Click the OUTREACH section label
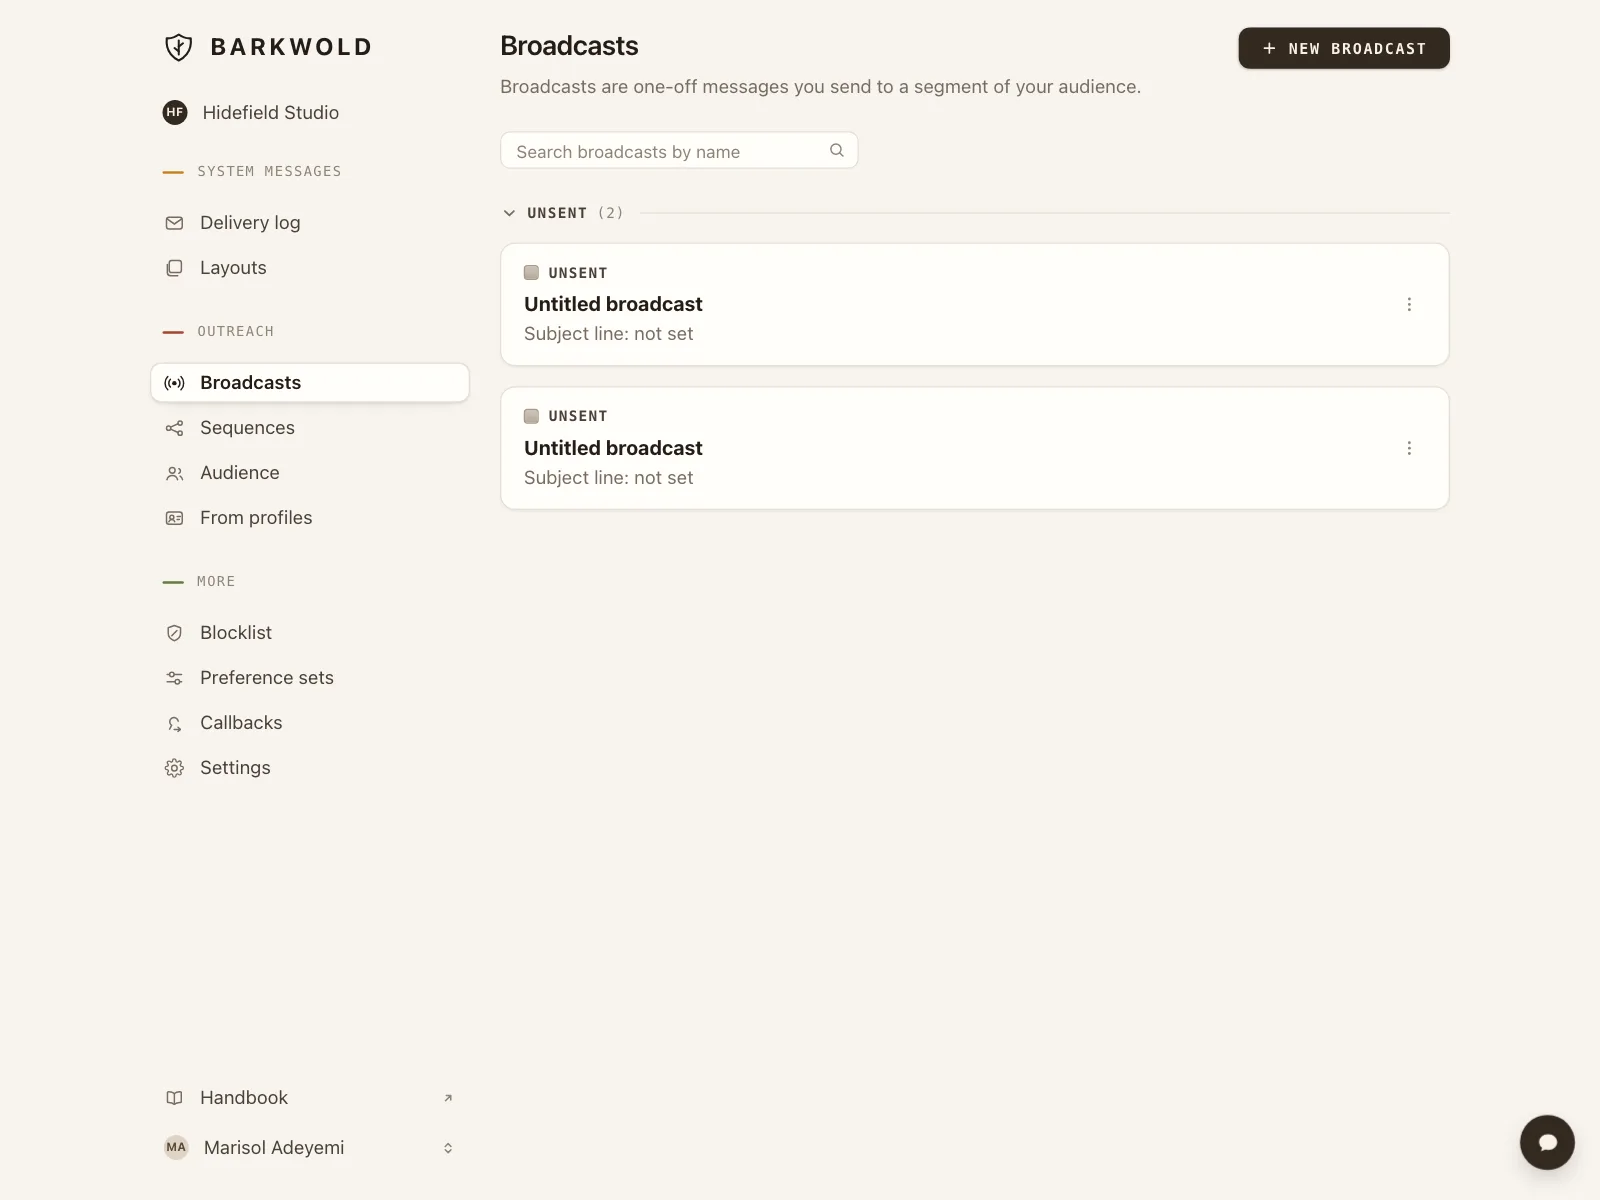This screenshot has width=1600, height=1200. [x=235, y=331]
